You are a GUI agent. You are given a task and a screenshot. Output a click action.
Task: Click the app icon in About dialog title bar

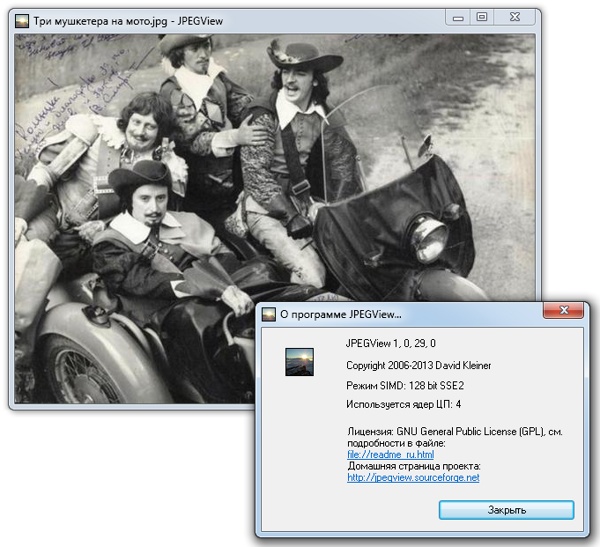point(269,314)
